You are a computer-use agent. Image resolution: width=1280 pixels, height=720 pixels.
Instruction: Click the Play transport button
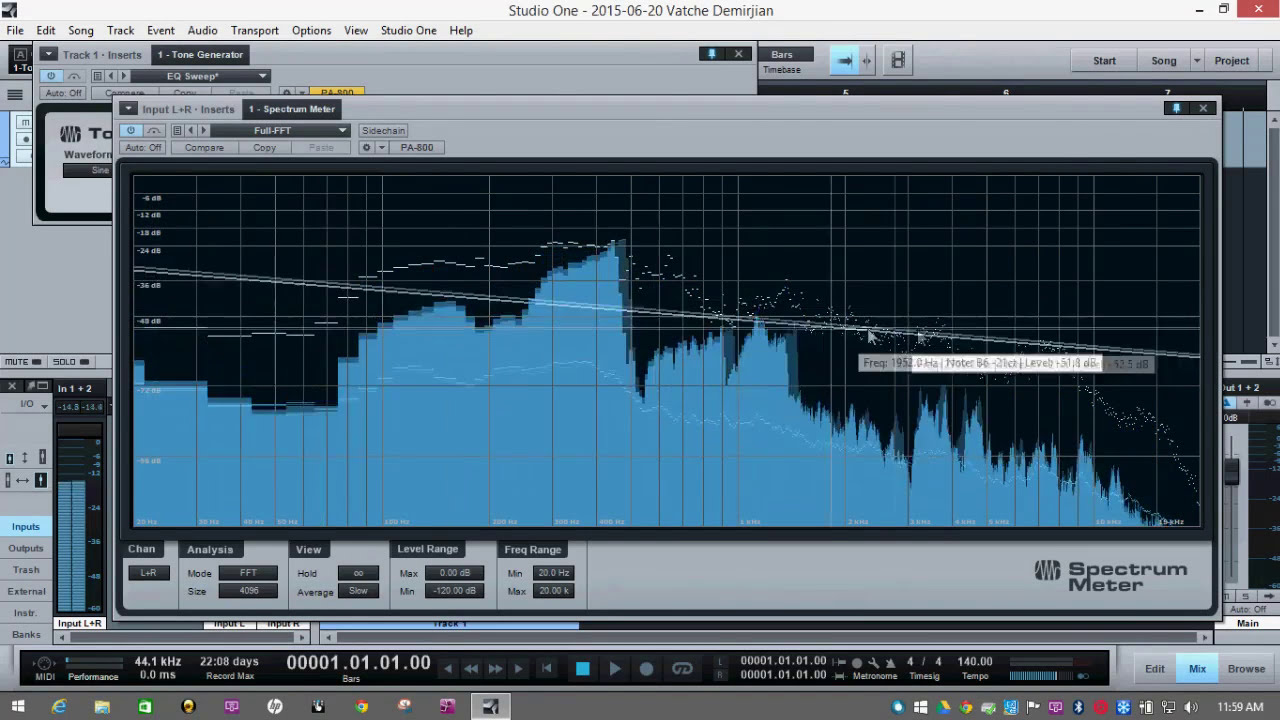coord(615,669)
